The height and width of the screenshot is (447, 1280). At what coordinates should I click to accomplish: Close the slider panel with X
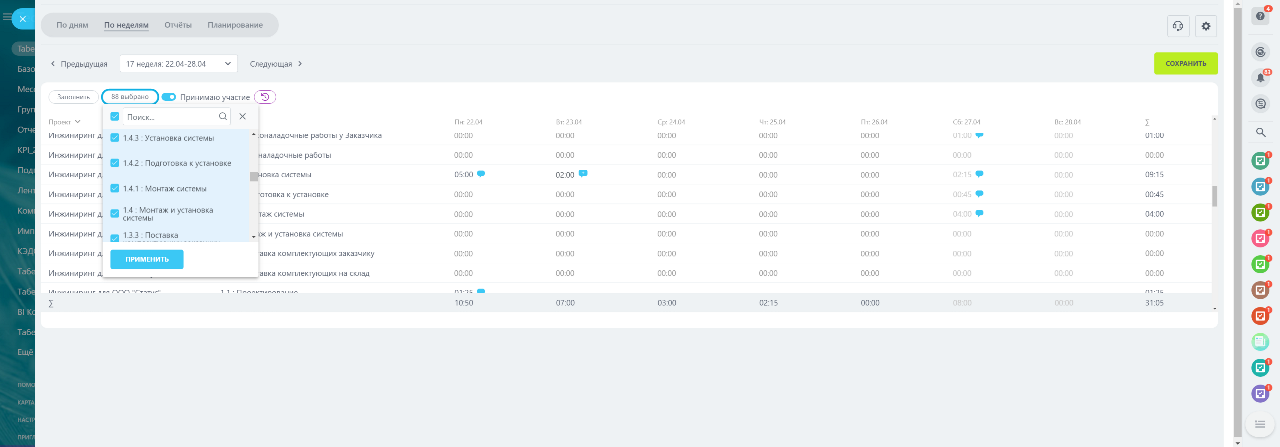[23, 19]
